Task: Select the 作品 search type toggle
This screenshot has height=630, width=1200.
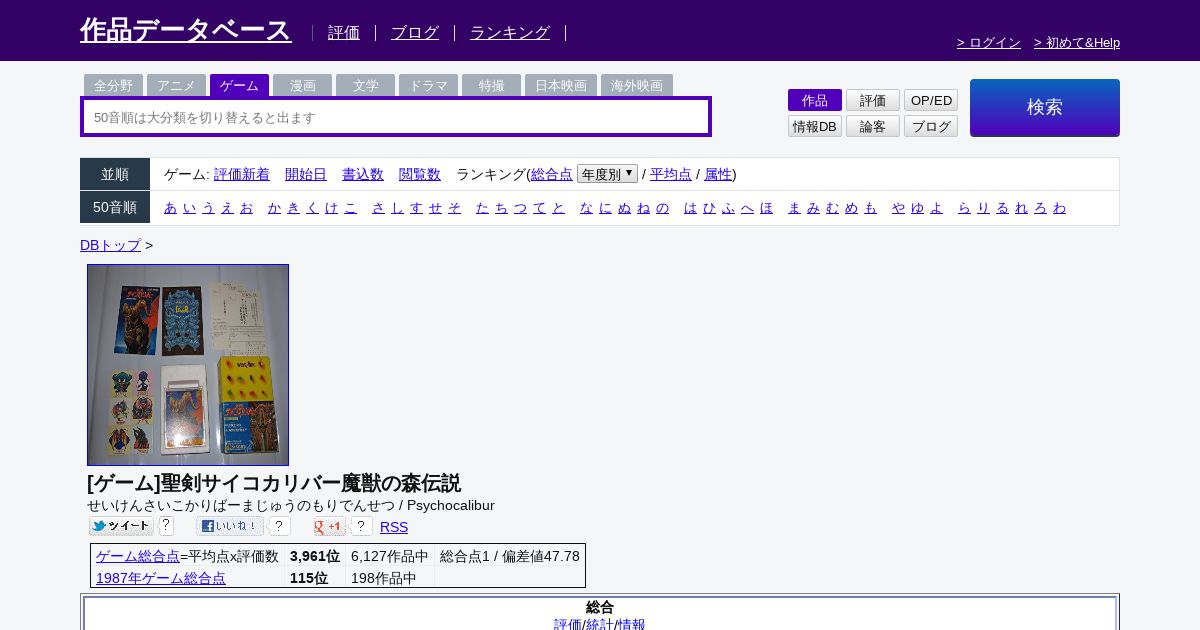Action: pyautogui.click(x=815, y=100)
